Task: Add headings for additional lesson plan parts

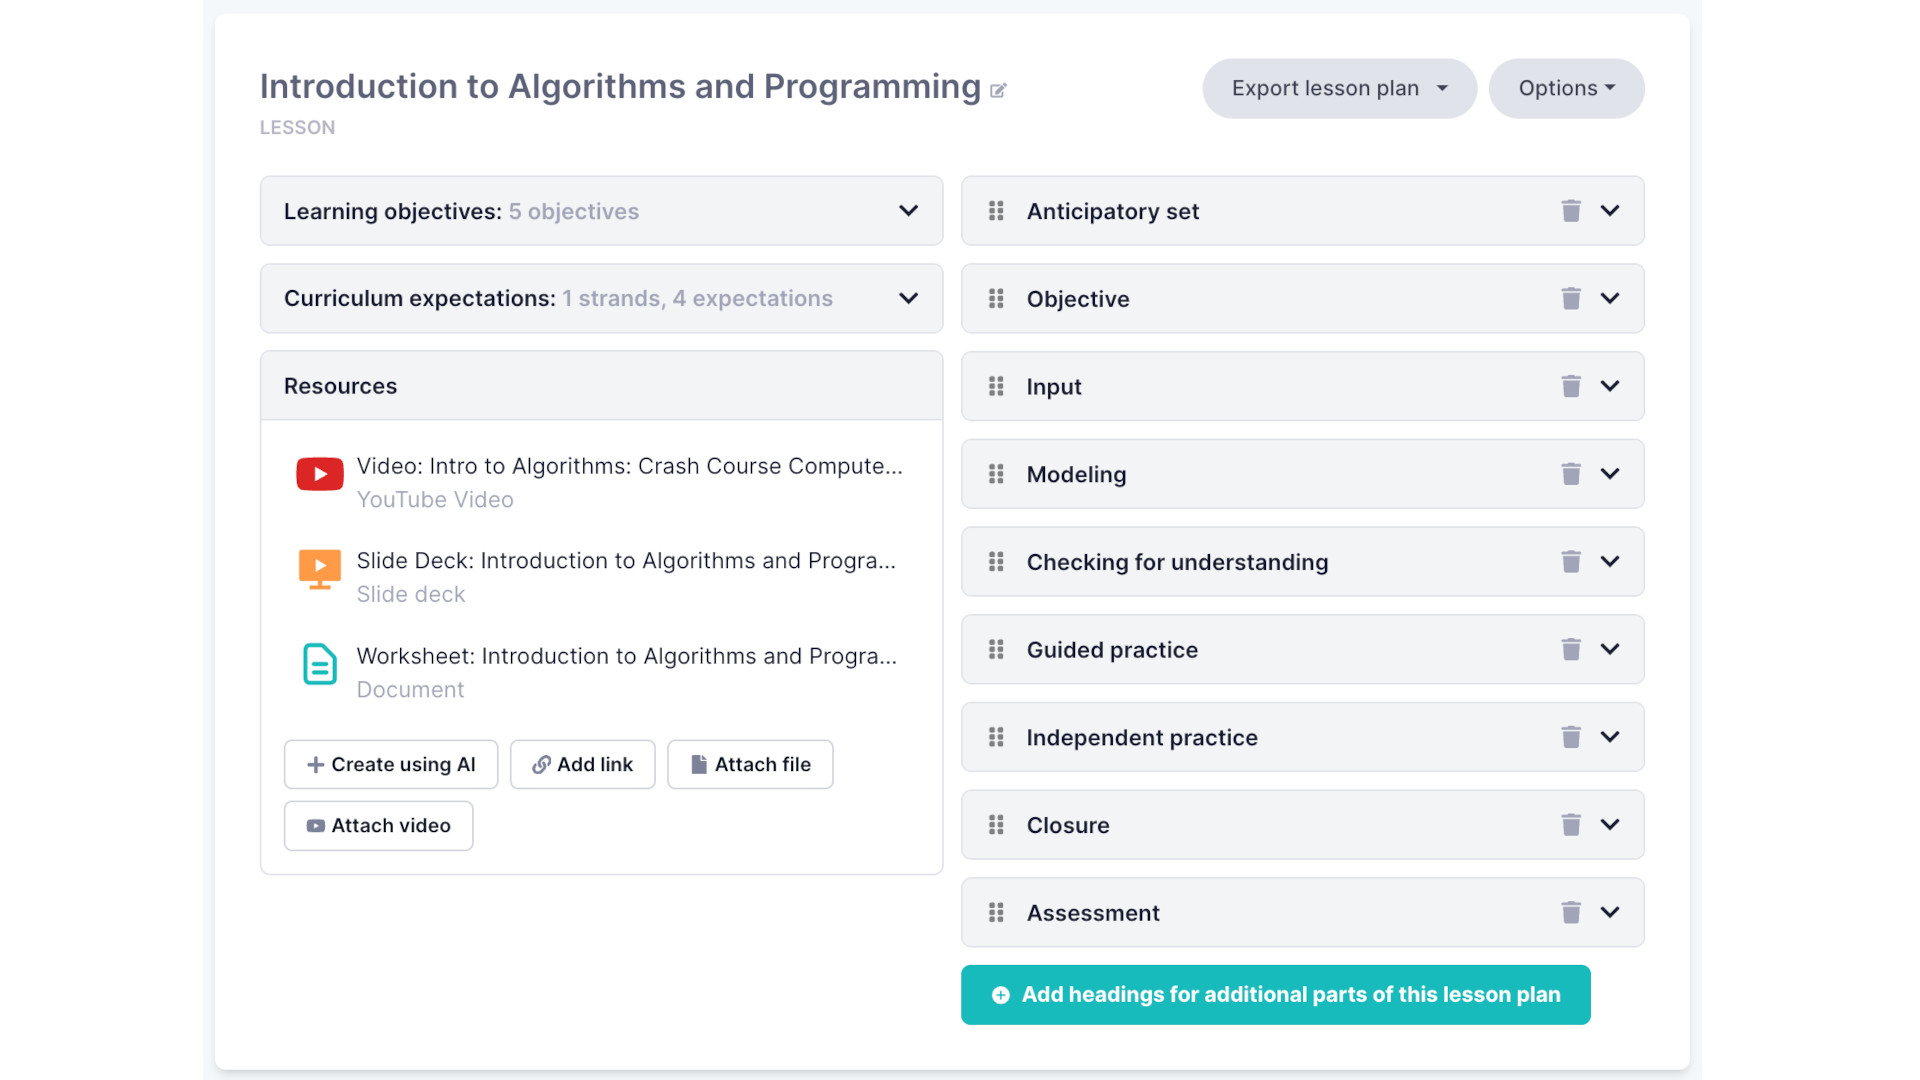Action: point(1276,995)
